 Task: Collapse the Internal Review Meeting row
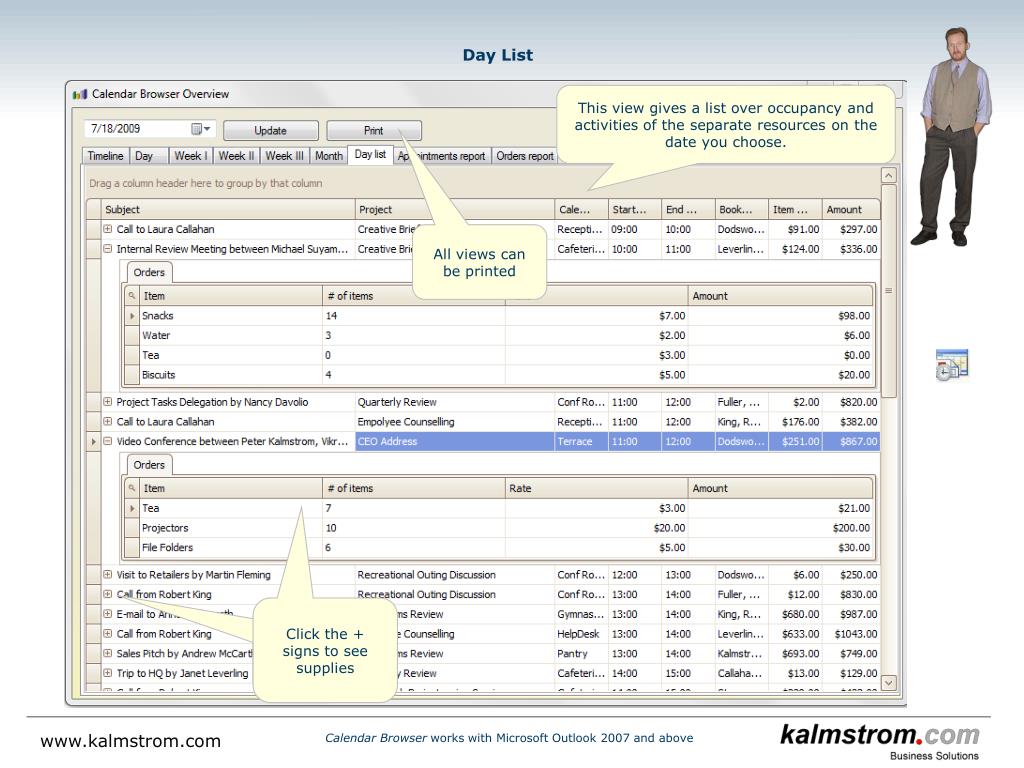[x=108, y=249]
